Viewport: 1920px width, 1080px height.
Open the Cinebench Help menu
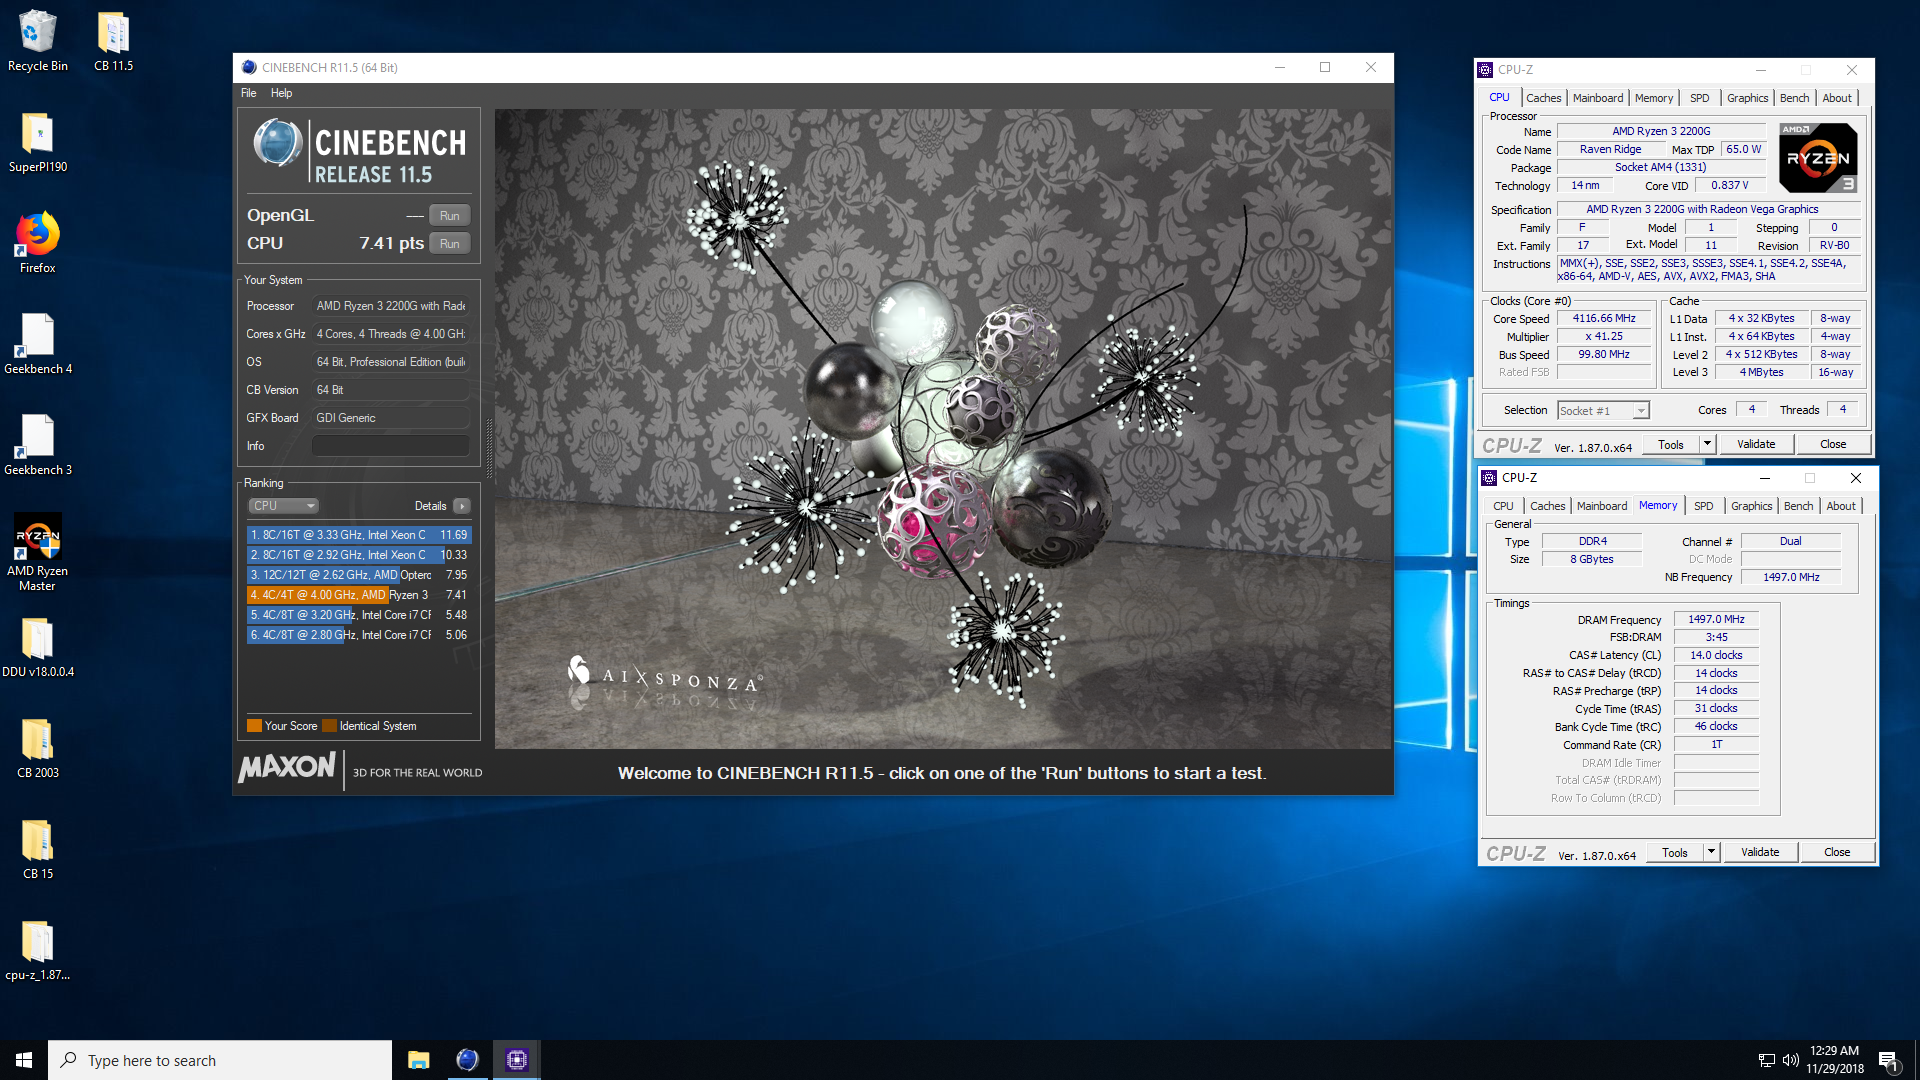282,93
